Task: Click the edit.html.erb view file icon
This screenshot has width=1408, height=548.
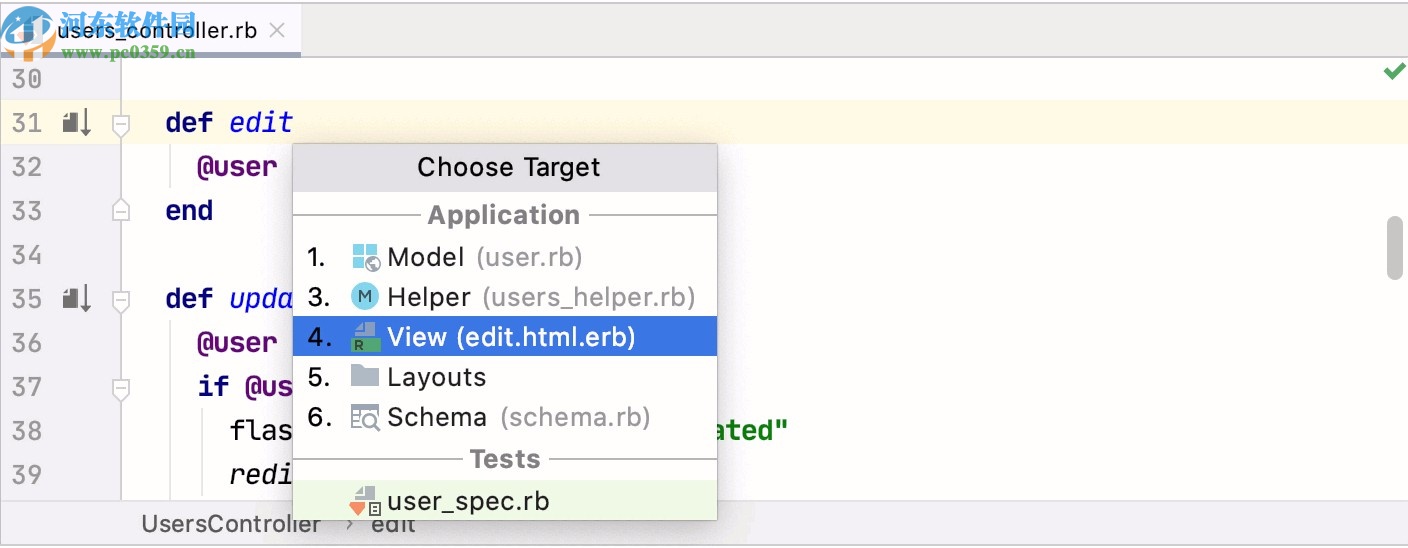Action: point(365,337)
